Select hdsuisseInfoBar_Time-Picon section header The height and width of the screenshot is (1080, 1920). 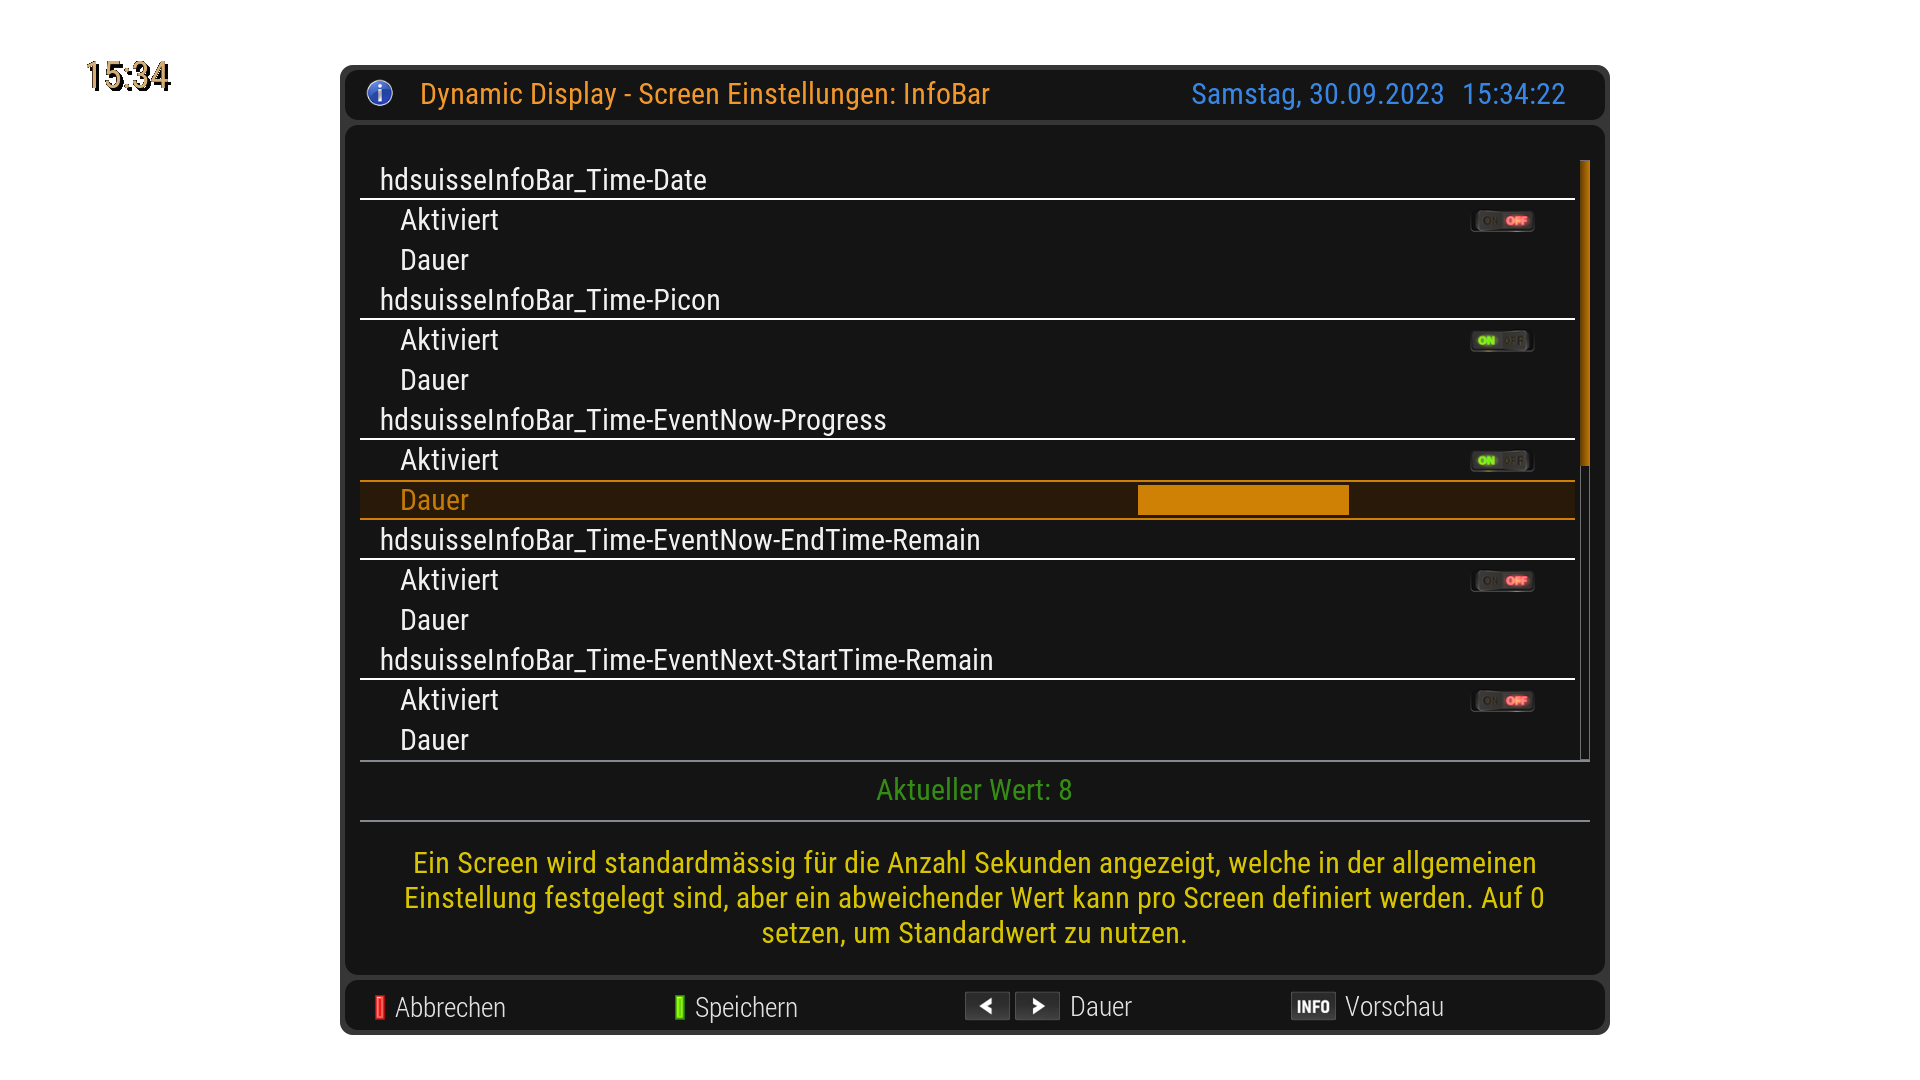[549, 300]
